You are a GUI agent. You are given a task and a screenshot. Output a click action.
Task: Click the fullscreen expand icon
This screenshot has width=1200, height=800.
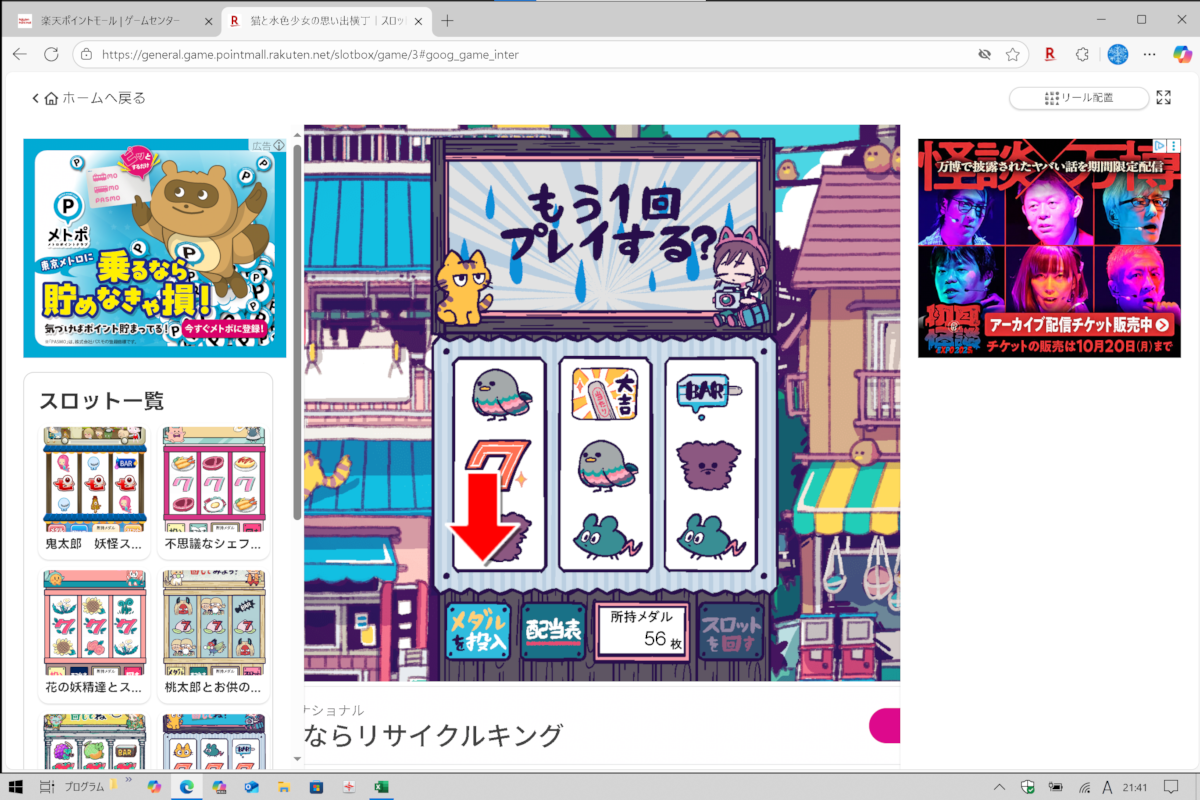pyautogui.click(x=1163, y=98)
